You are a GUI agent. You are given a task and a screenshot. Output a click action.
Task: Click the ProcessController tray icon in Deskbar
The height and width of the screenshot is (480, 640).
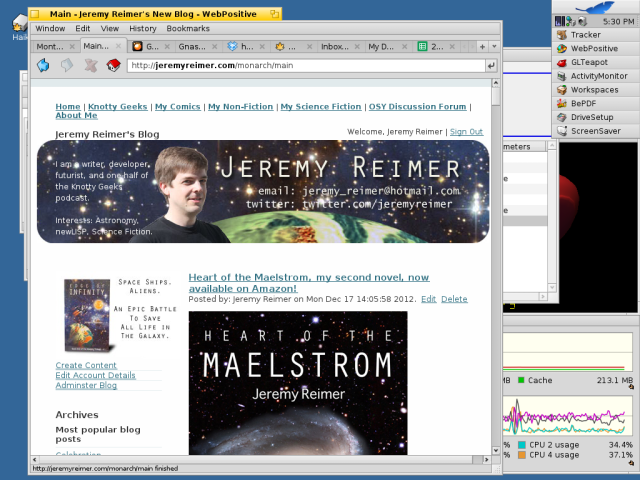[560, 21]
